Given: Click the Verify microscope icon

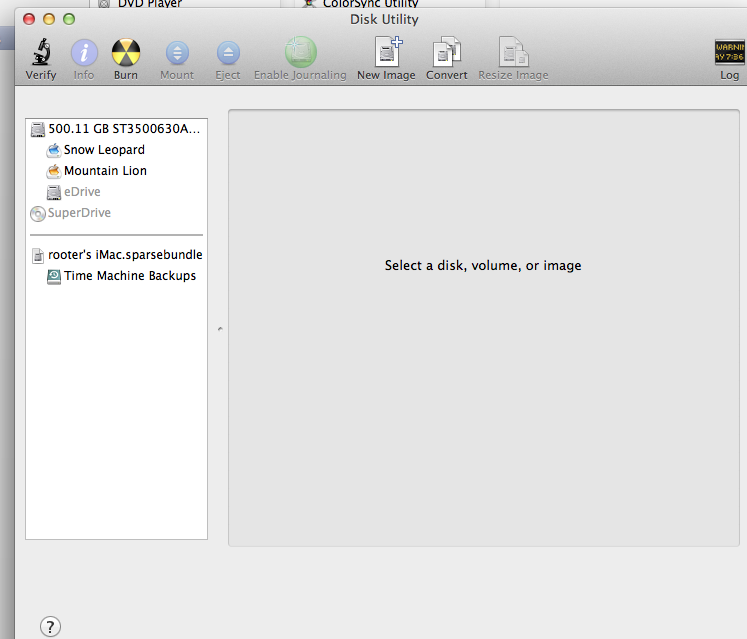Looking at the screenshot, I should coord(41,52).
